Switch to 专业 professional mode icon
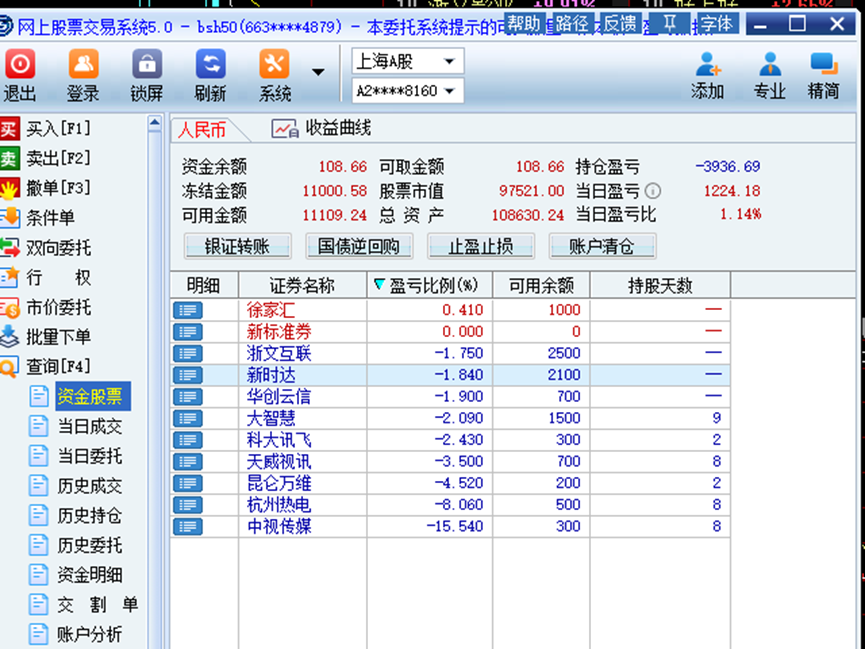 point(769,66)
